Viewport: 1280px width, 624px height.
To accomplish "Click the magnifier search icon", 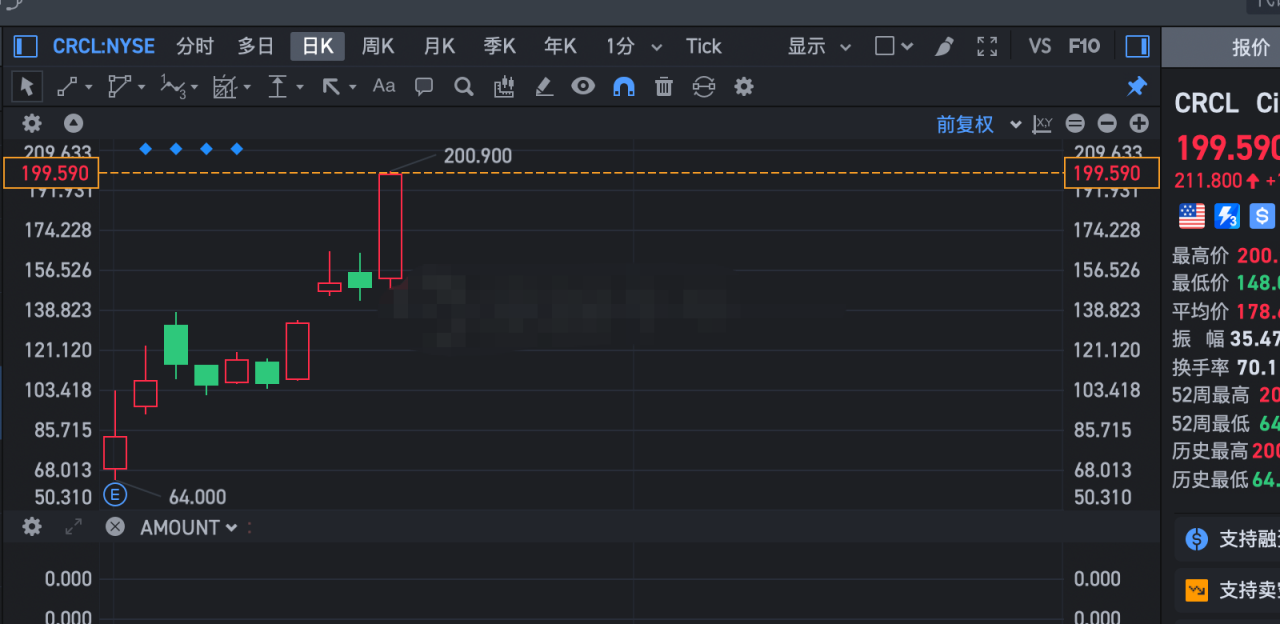I will click(x=463, y=87).
